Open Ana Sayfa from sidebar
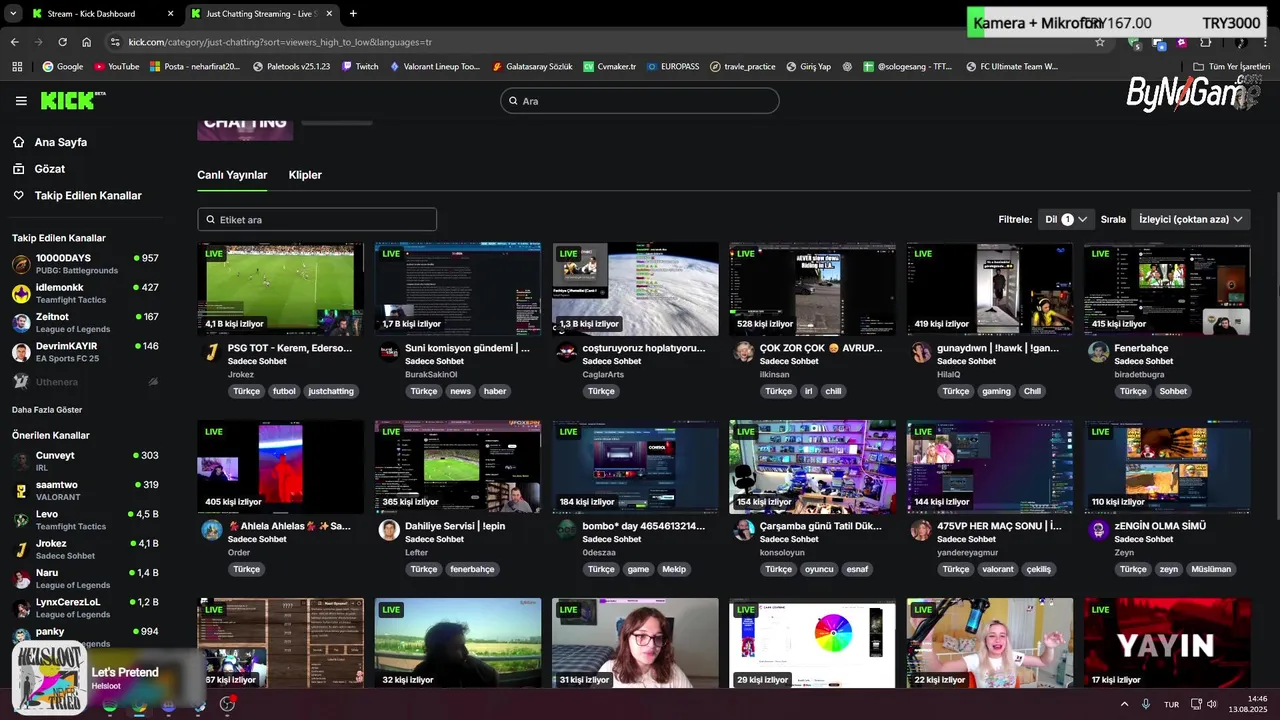The height and width of the screenshot is (720, 1280). pos(50,142)
